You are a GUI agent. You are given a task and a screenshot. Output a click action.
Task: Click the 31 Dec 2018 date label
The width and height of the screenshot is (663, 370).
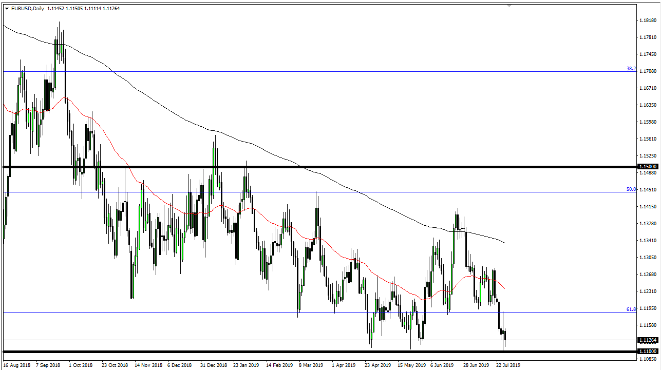(214, 365)
